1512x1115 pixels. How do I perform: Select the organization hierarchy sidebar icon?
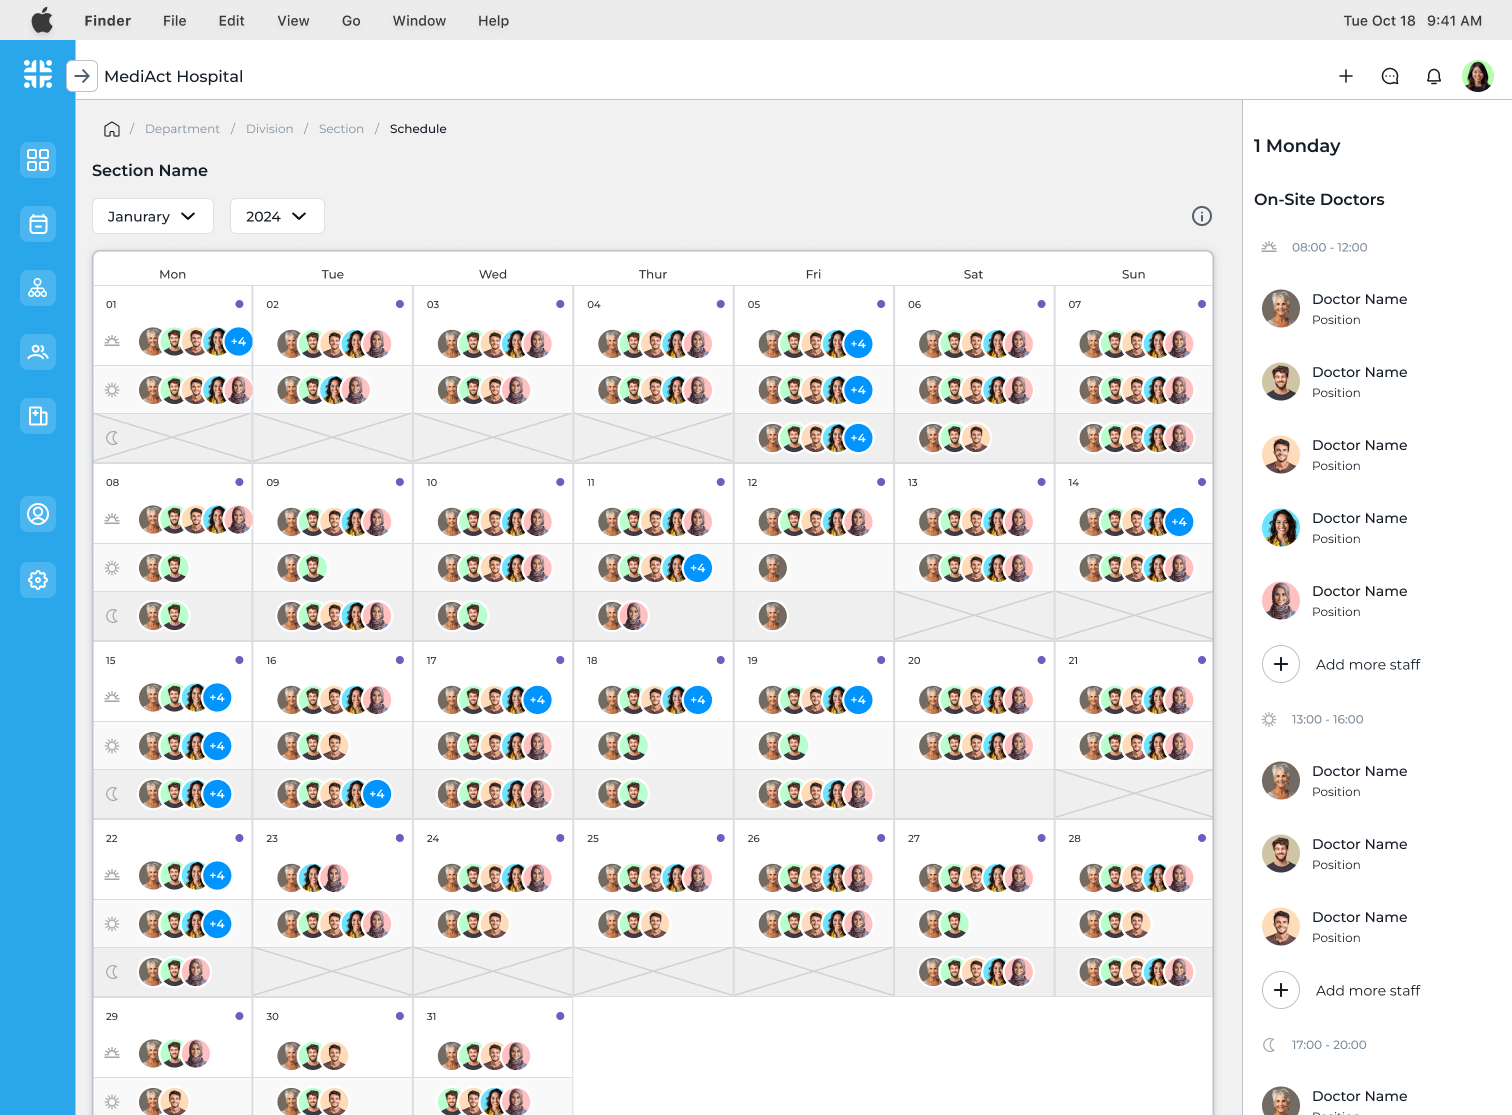point(38,288)
